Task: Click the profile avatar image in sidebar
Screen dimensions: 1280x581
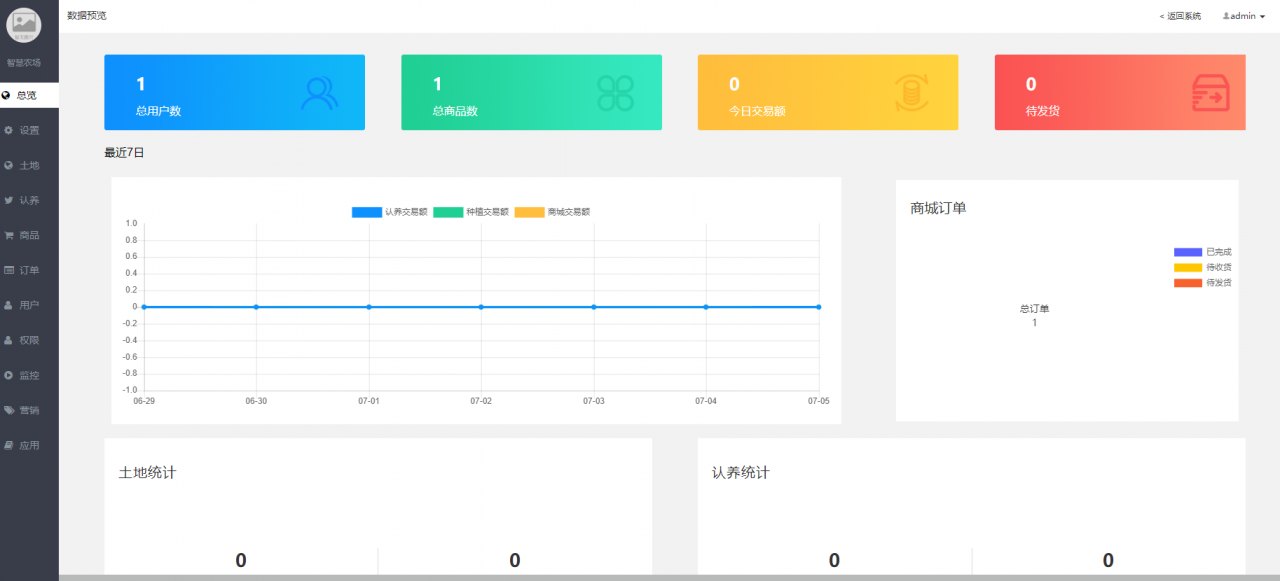Action: click(24, 25)
